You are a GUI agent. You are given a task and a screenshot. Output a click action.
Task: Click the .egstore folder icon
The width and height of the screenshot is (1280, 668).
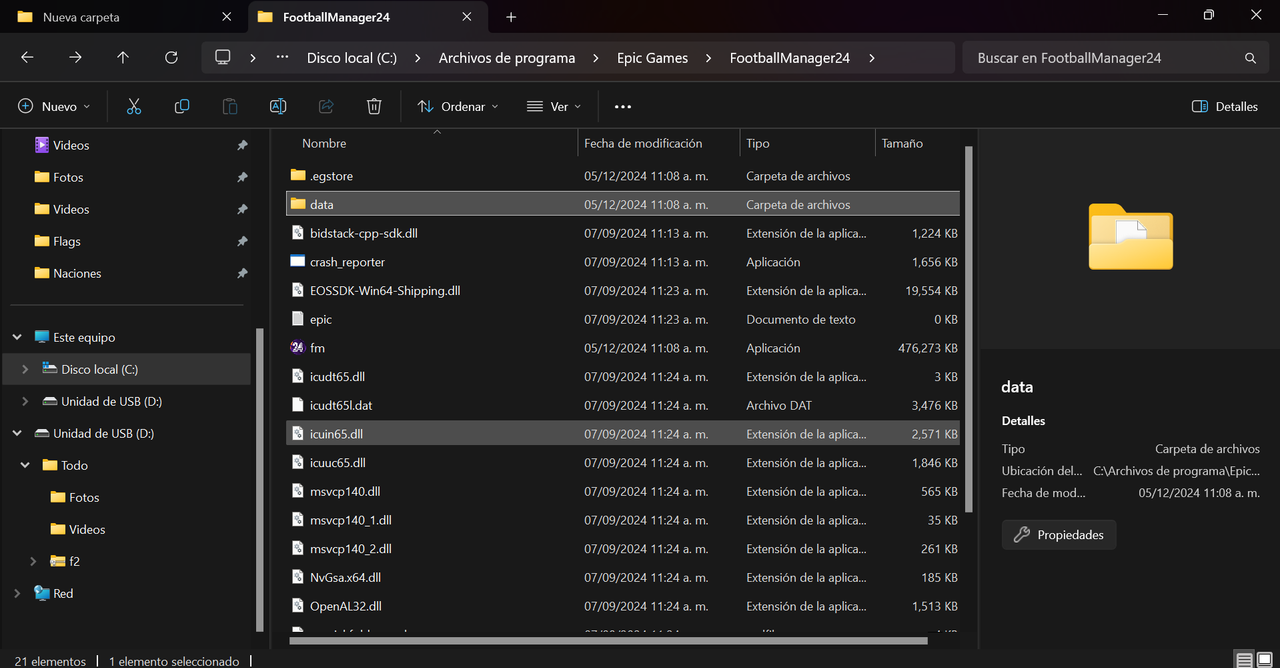click(x=297, y=176)
